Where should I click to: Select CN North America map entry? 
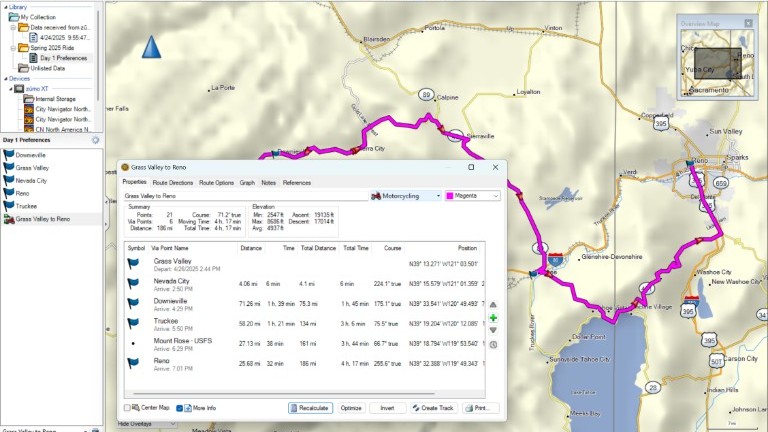pyautogui.click(x=62, y=130)
